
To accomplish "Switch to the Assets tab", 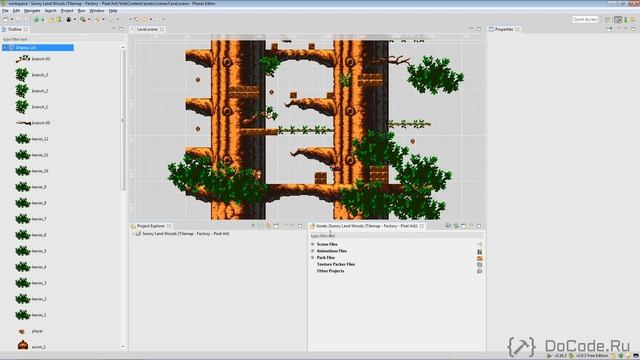I will click(x=367, y=226).
